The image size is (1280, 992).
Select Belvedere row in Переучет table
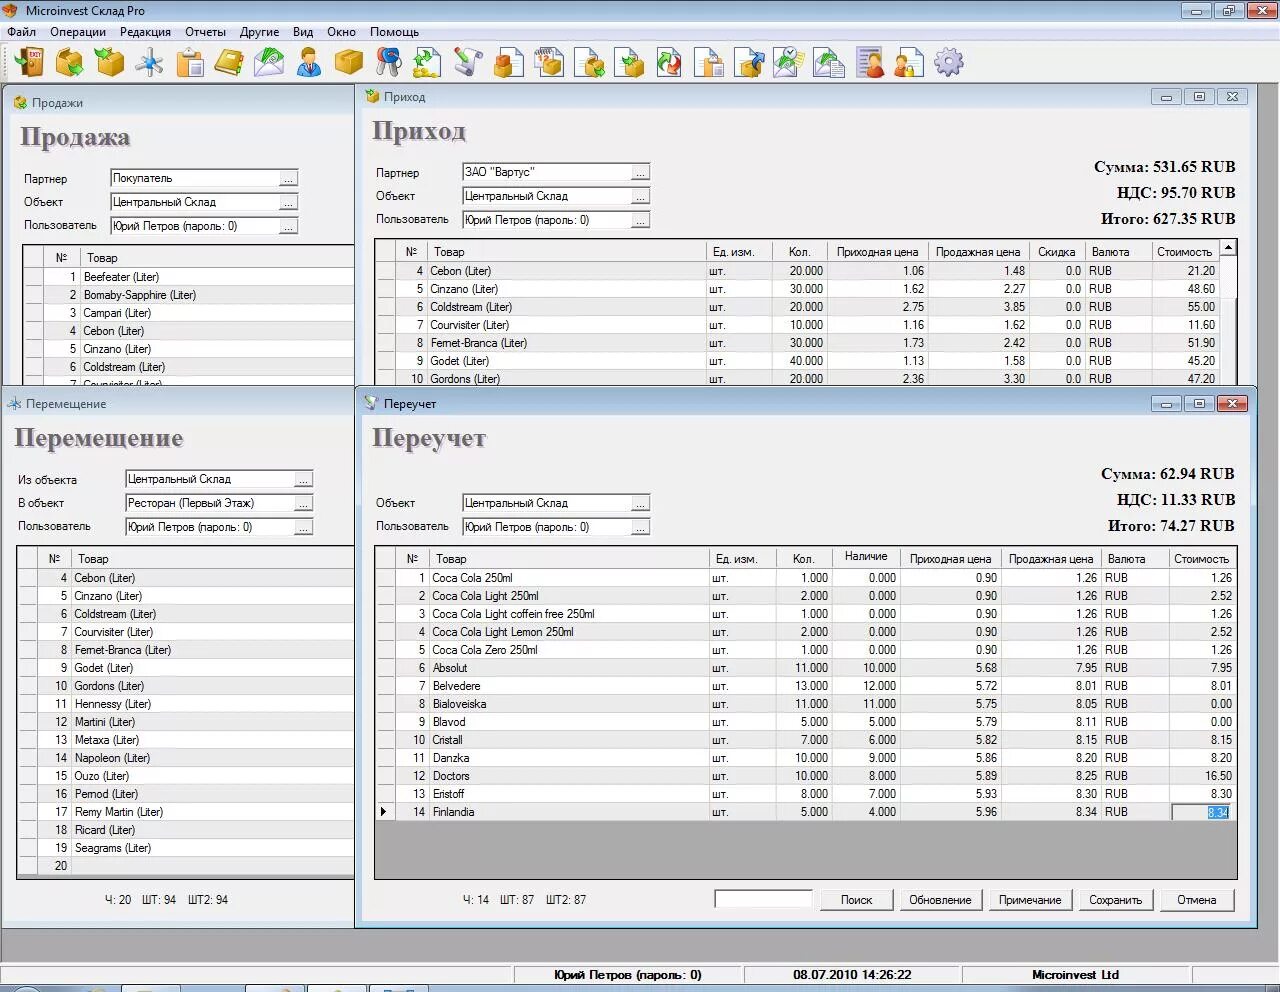click(x=806, y=686)
